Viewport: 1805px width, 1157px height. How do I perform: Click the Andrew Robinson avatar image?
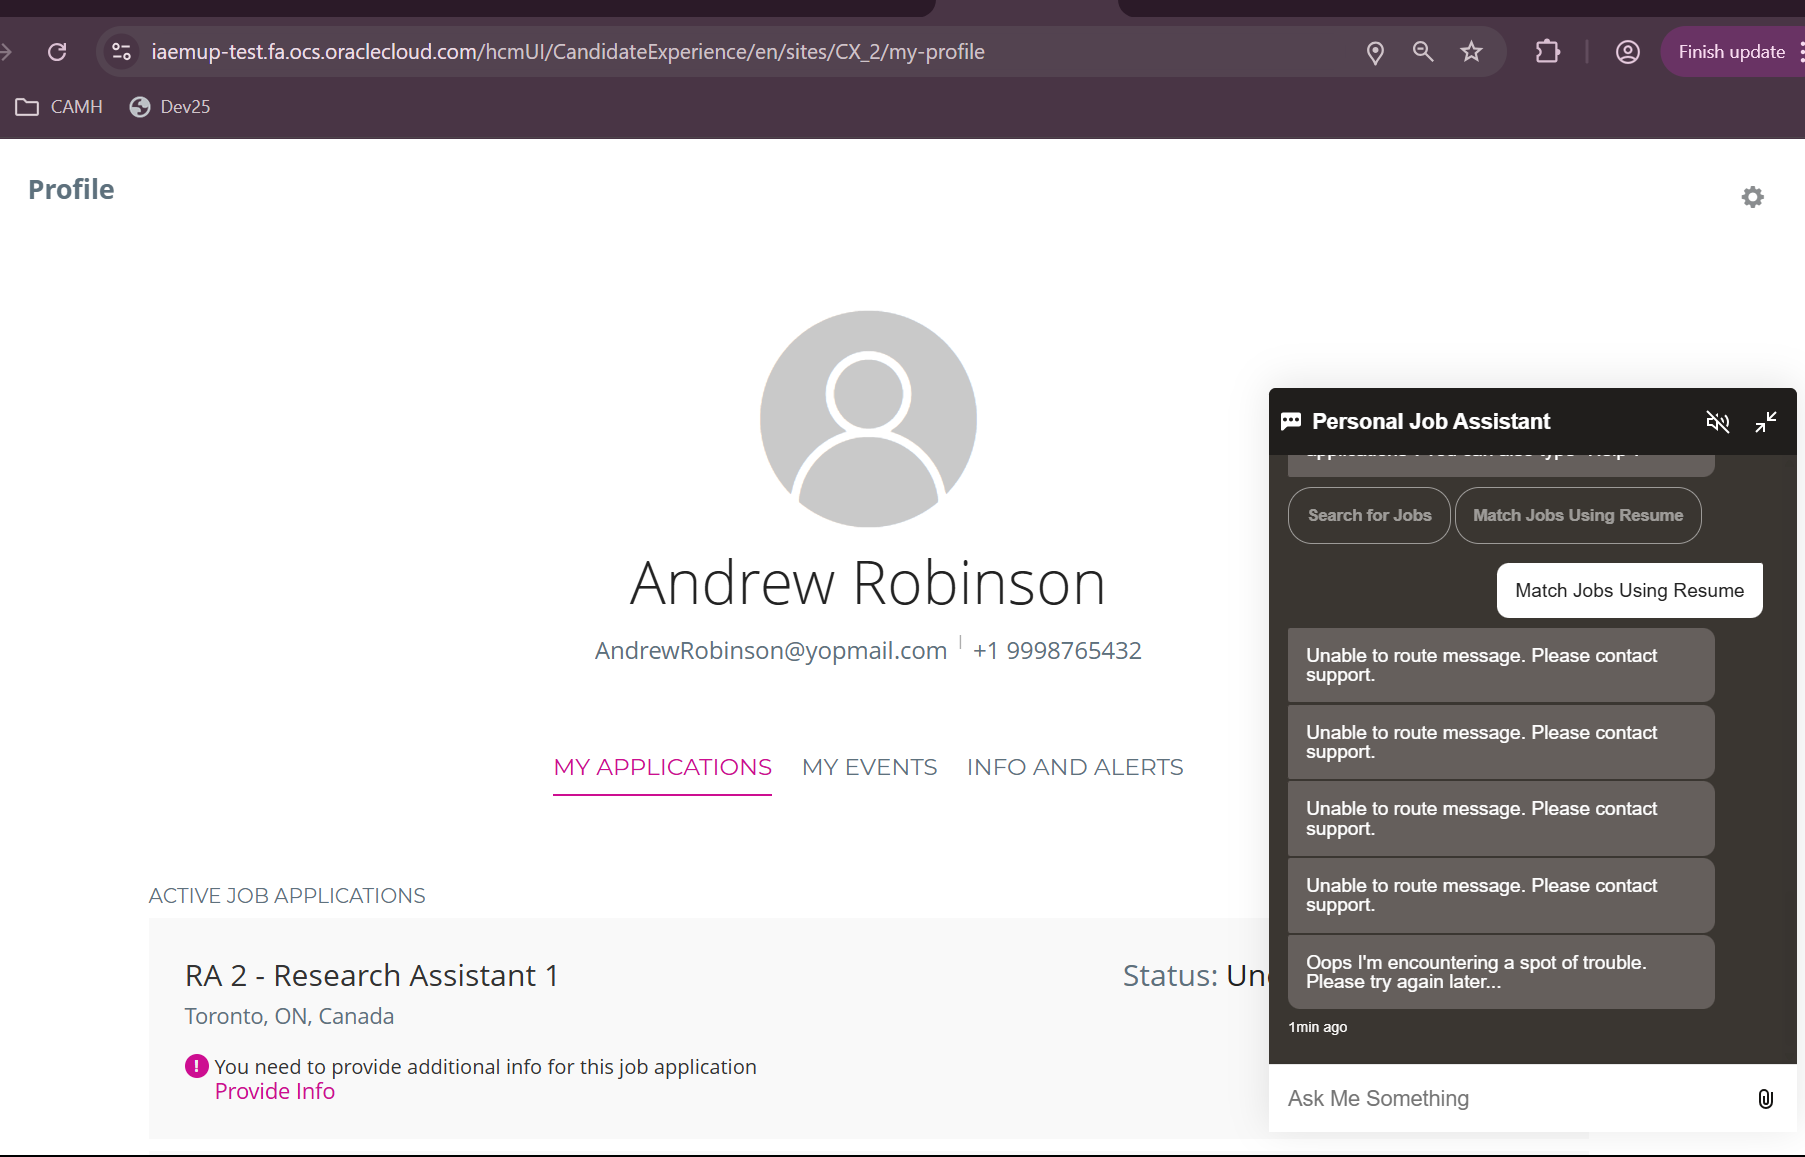(868, 419)
